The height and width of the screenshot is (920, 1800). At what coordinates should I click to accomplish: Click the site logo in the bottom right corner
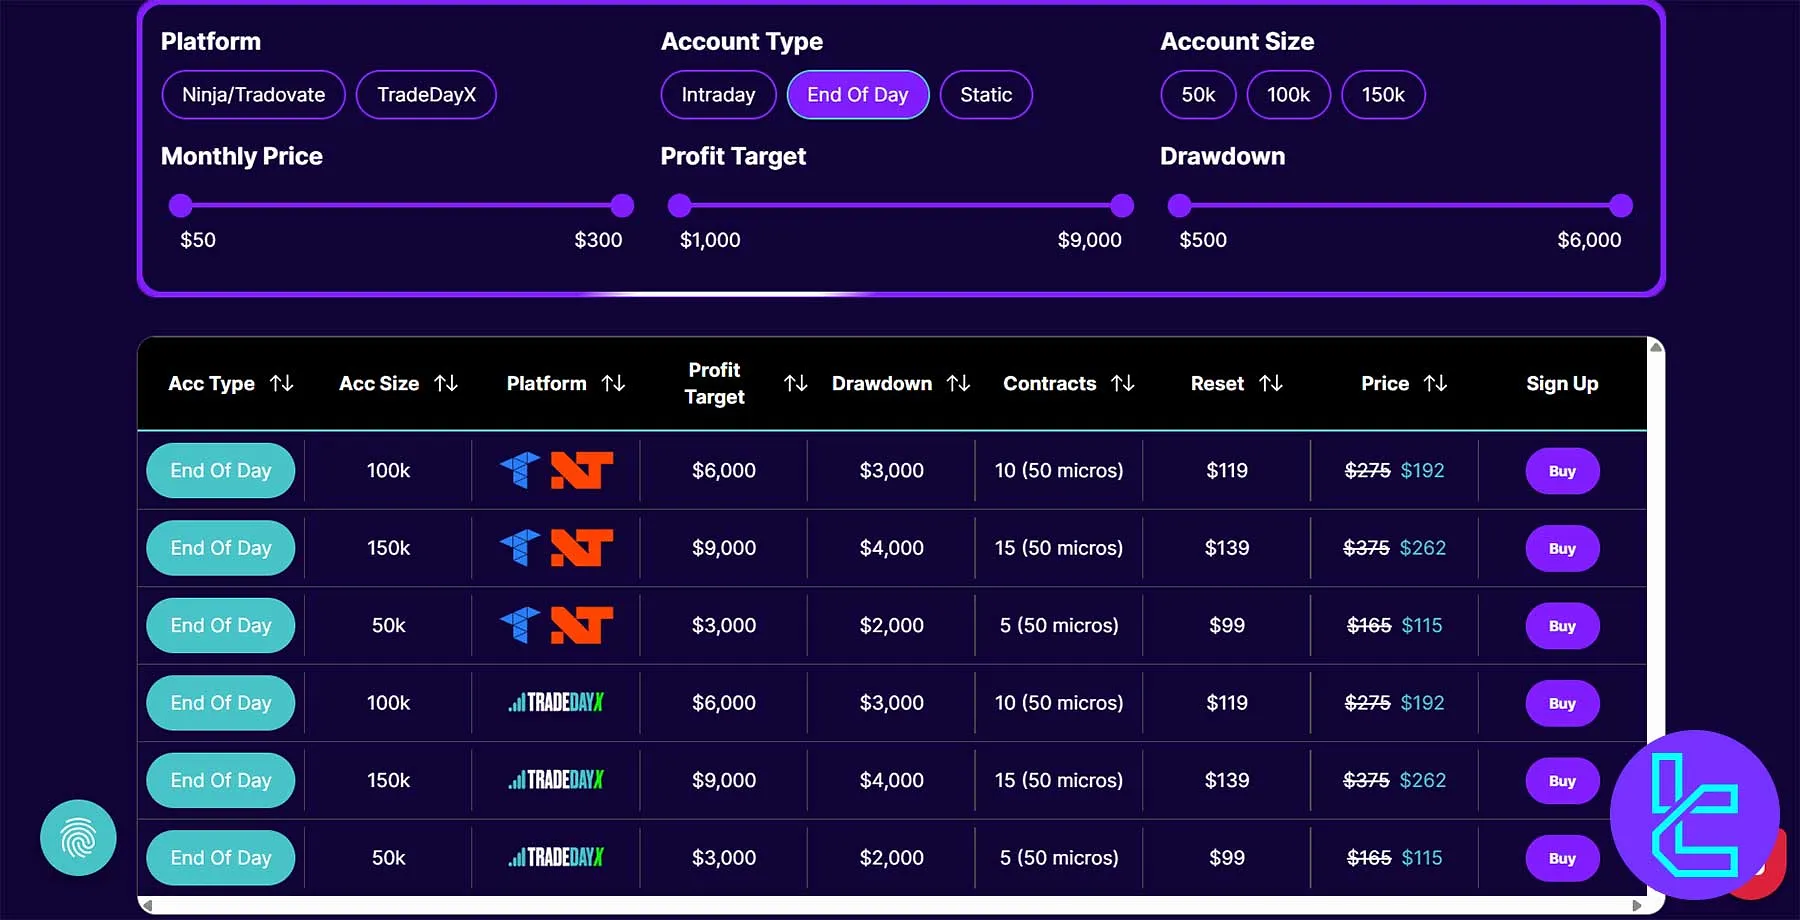coord(1694,820)
